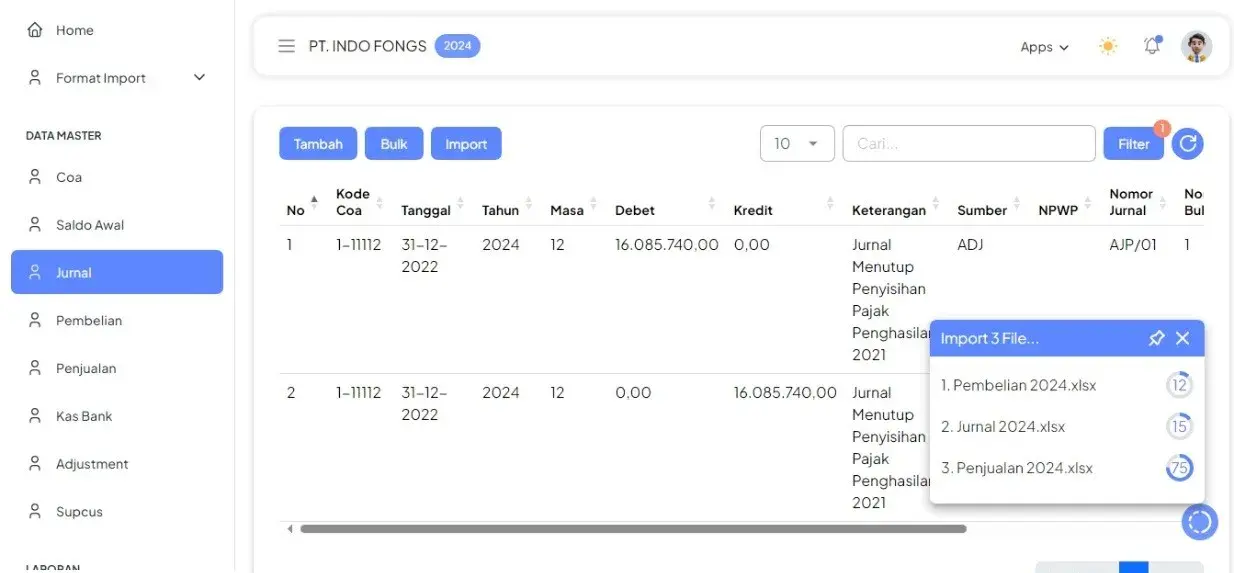The image size is (1234, 573).
Task: Click the Adjustment sidebar icon
Action: [35, 464]
